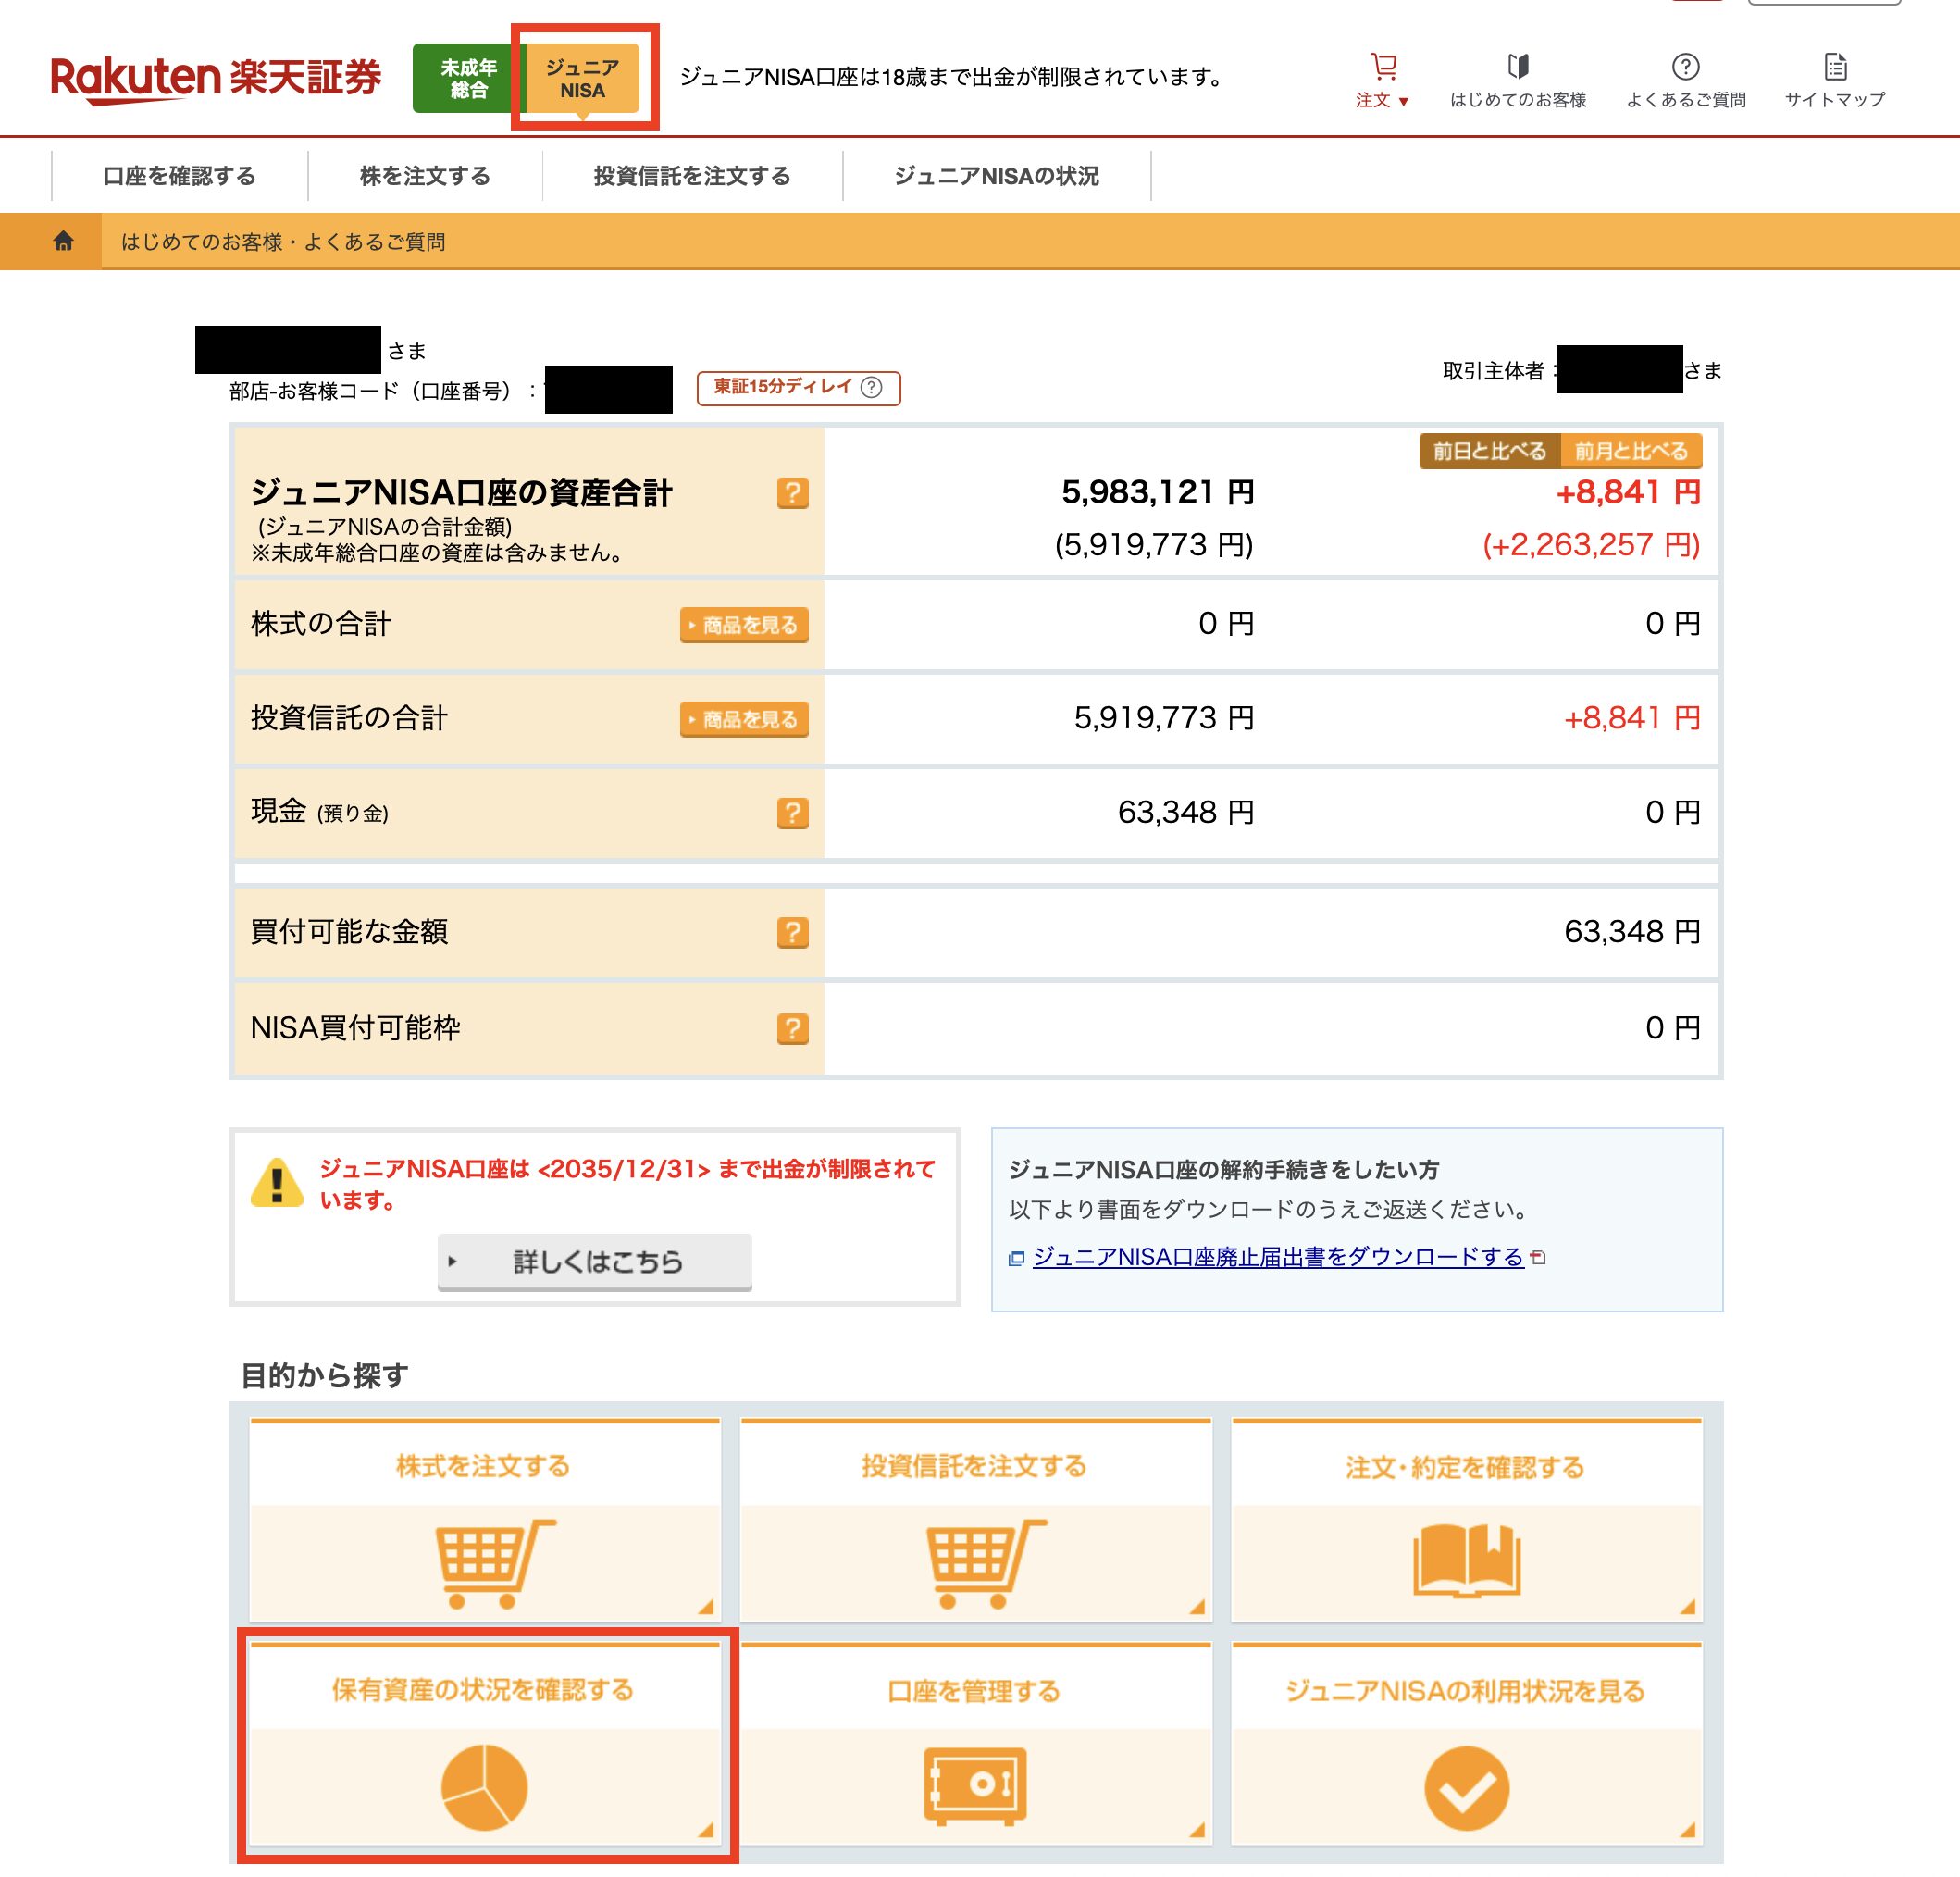The image size is (1960, 1877).
Task: Click the help icon beside NISA買付可能枠
Action: tap(792, 1028)
